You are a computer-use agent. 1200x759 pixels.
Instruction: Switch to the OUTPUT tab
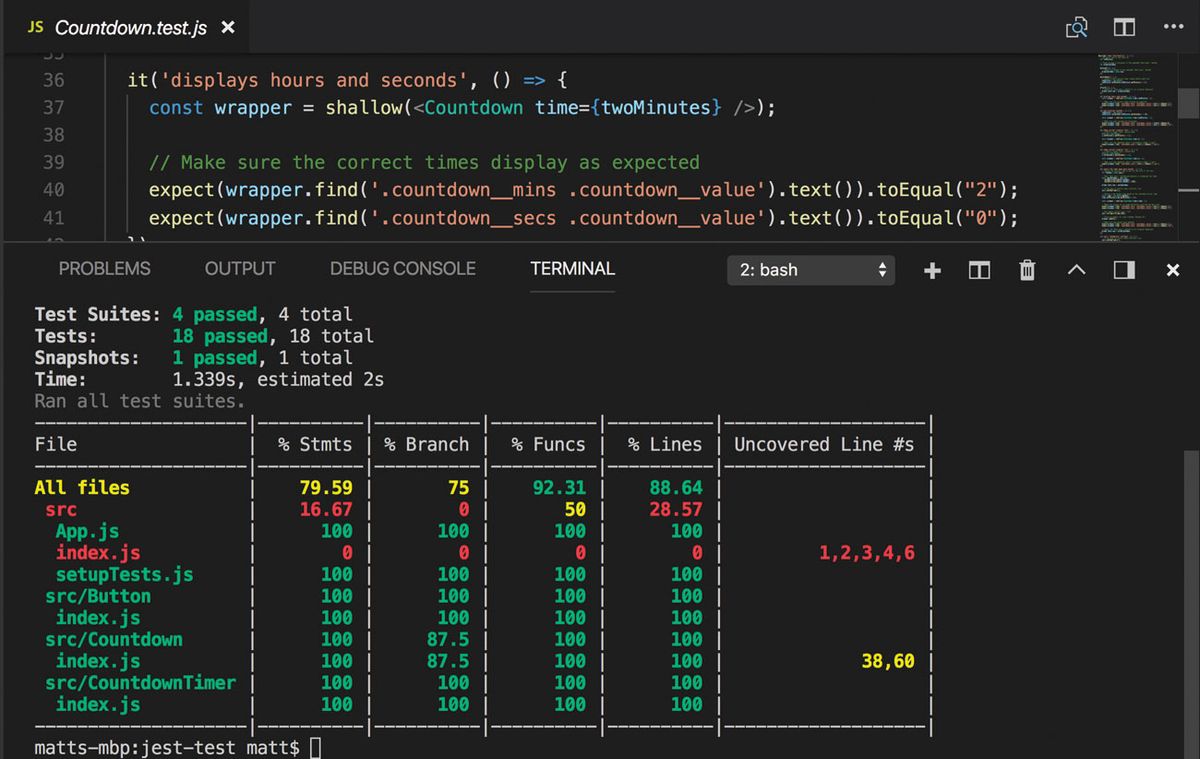(239, 268)
